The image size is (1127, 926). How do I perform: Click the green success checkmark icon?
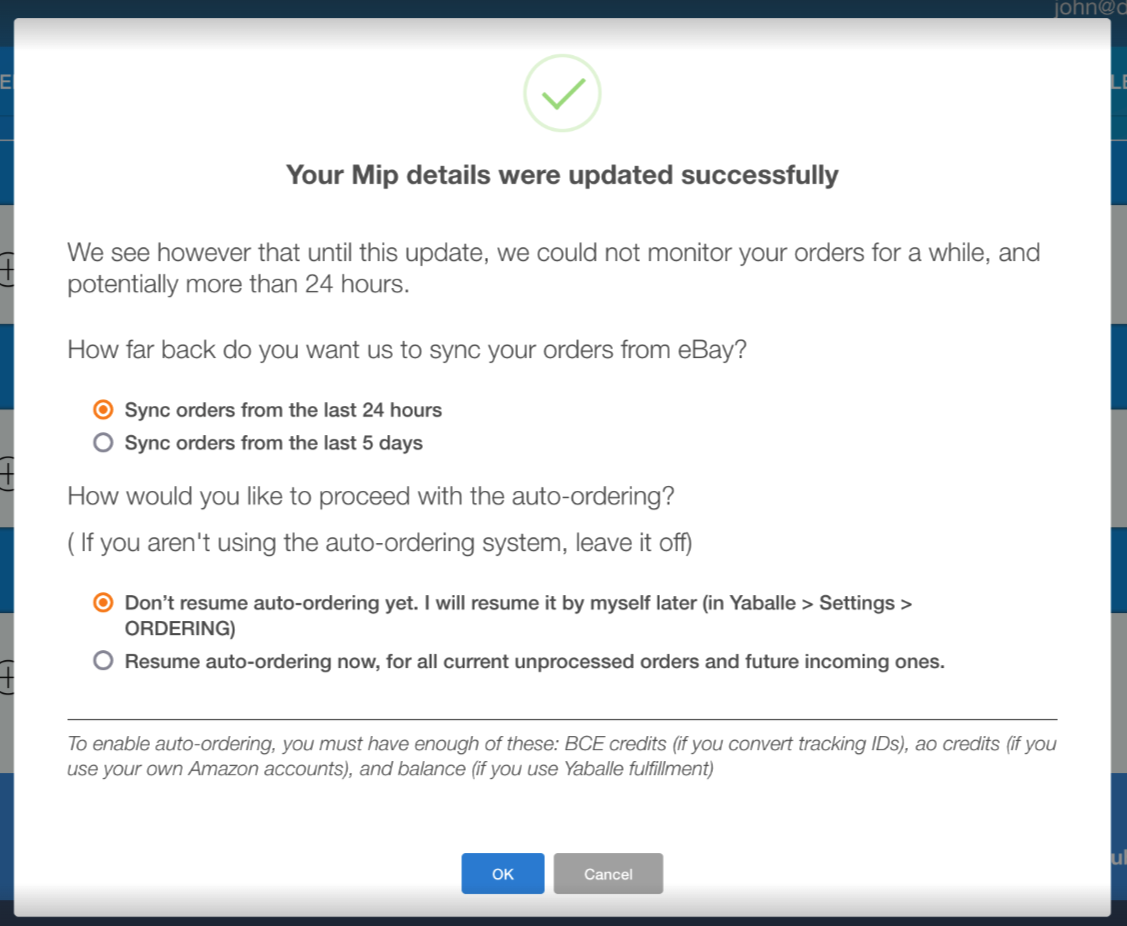(x=562, y=93)
